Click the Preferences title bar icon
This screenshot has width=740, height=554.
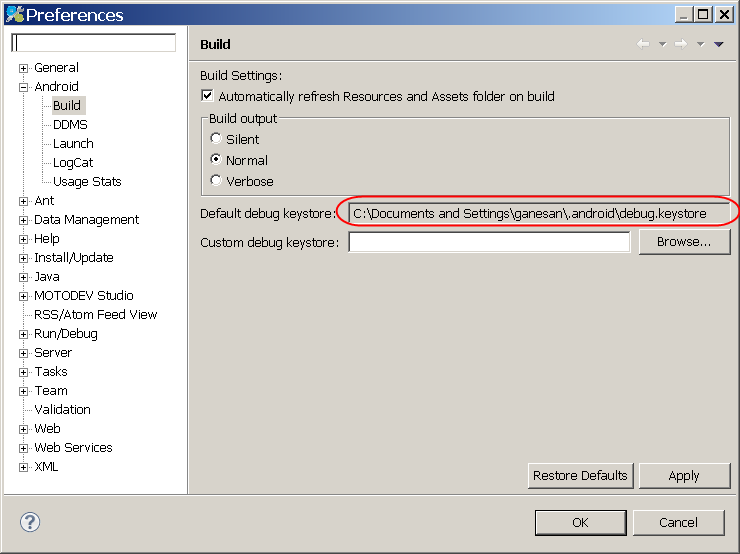[15, 14]
